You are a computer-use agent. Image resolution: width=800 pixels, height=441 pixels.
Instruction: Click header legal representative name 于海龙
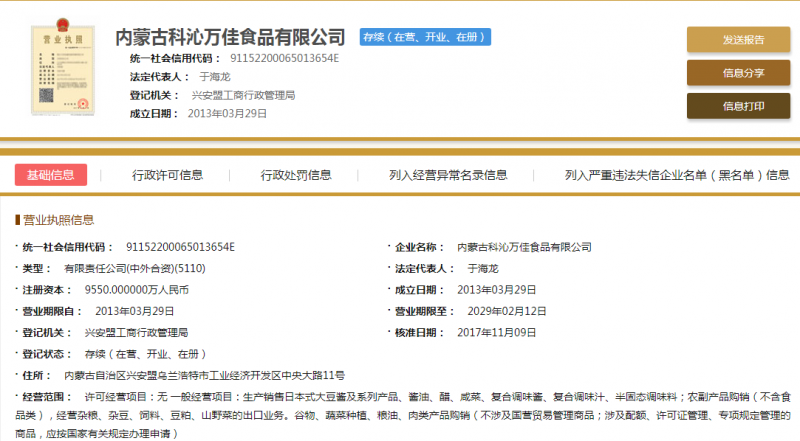[215, 77]
